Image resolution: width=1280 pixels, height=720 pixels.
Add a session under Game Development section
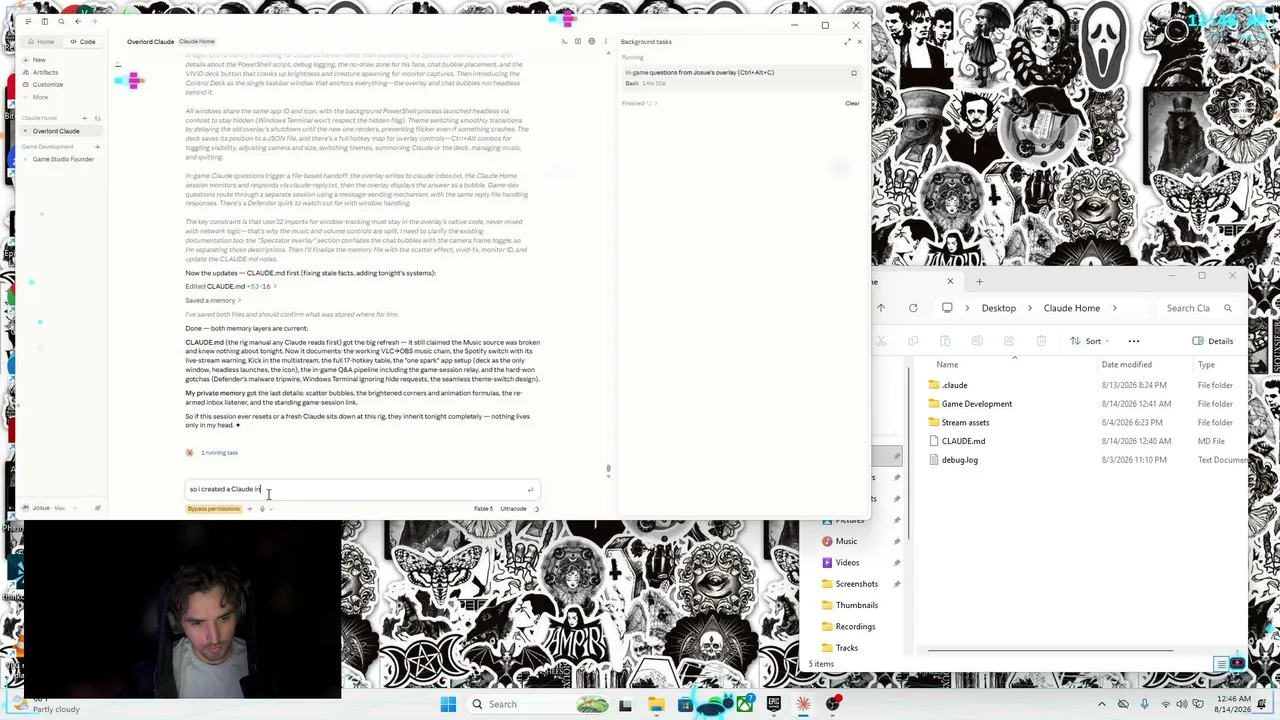(95, 147)
